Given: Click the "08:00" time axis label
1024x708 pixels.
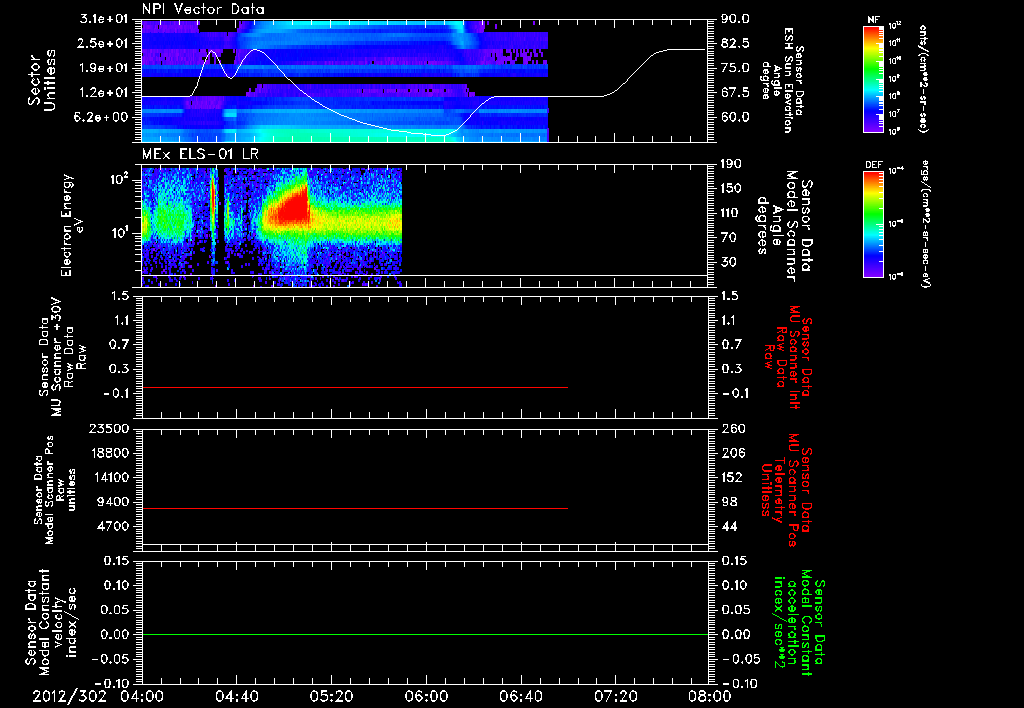Looking at the screenshot, I should 710,696.
